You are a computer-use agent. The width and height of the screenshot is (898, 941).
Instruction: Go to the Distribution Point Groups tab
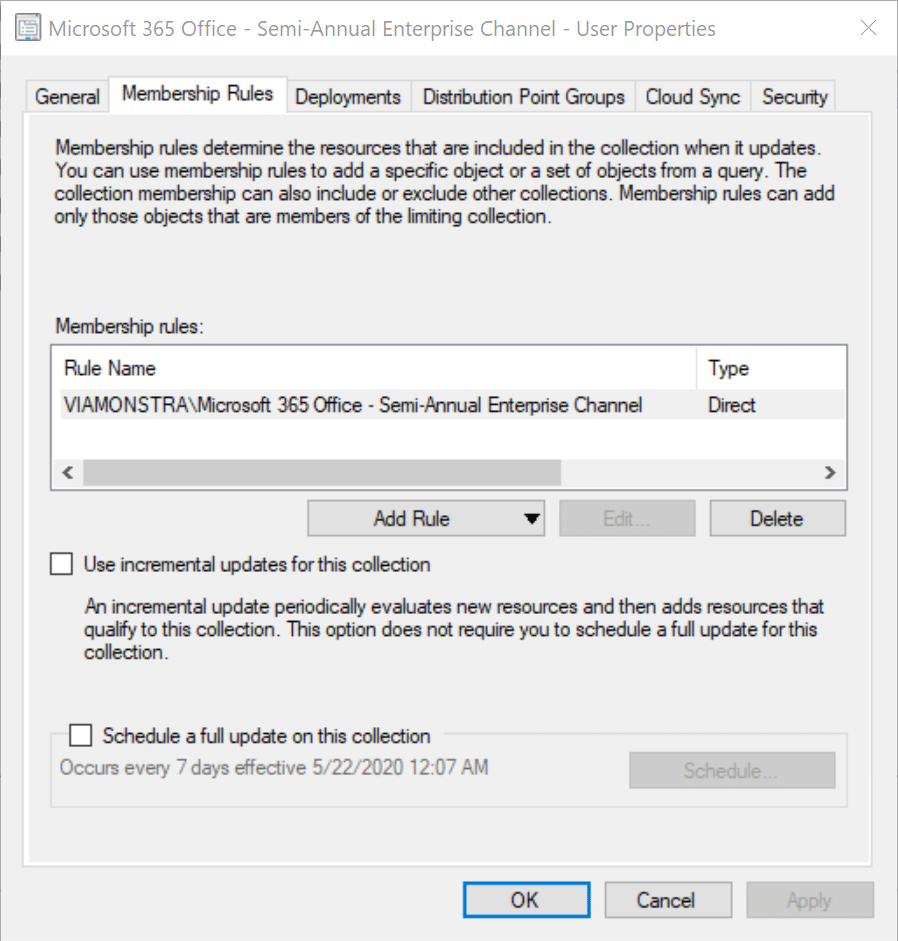523,97
